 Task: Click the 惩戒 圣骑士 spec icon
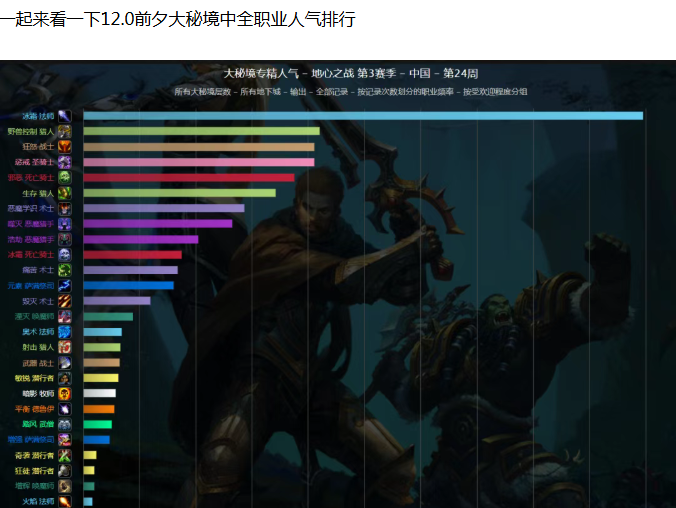pyautogui.click(x=65, y=162)
